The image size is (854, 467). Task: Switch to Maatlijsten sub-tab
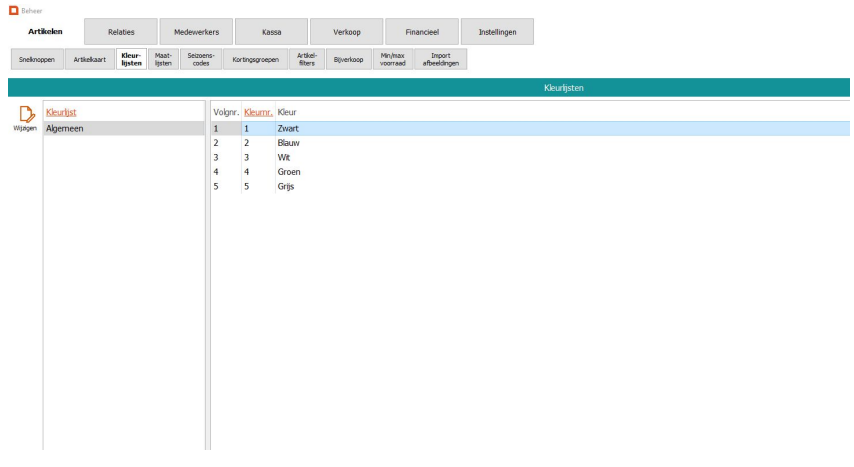click(163, 60)
